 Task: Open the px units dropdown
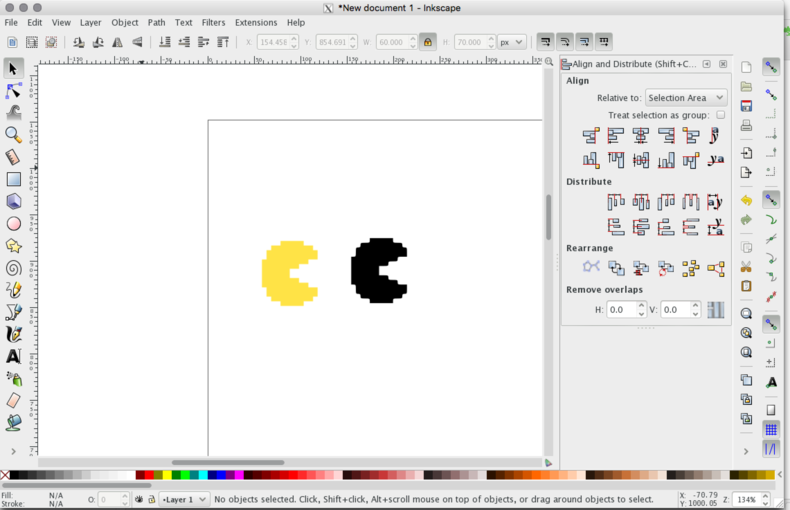pyautogui.click(x=512, y=42)
